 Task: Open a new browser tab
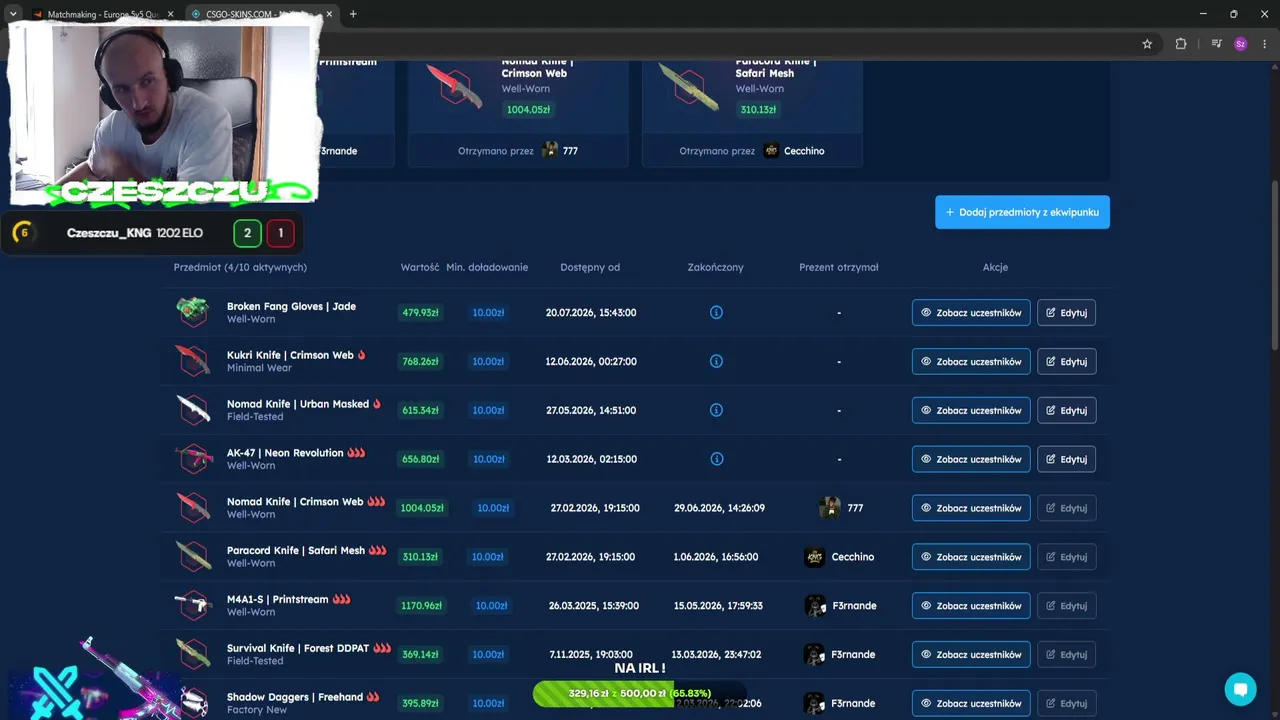click(353, 14)
